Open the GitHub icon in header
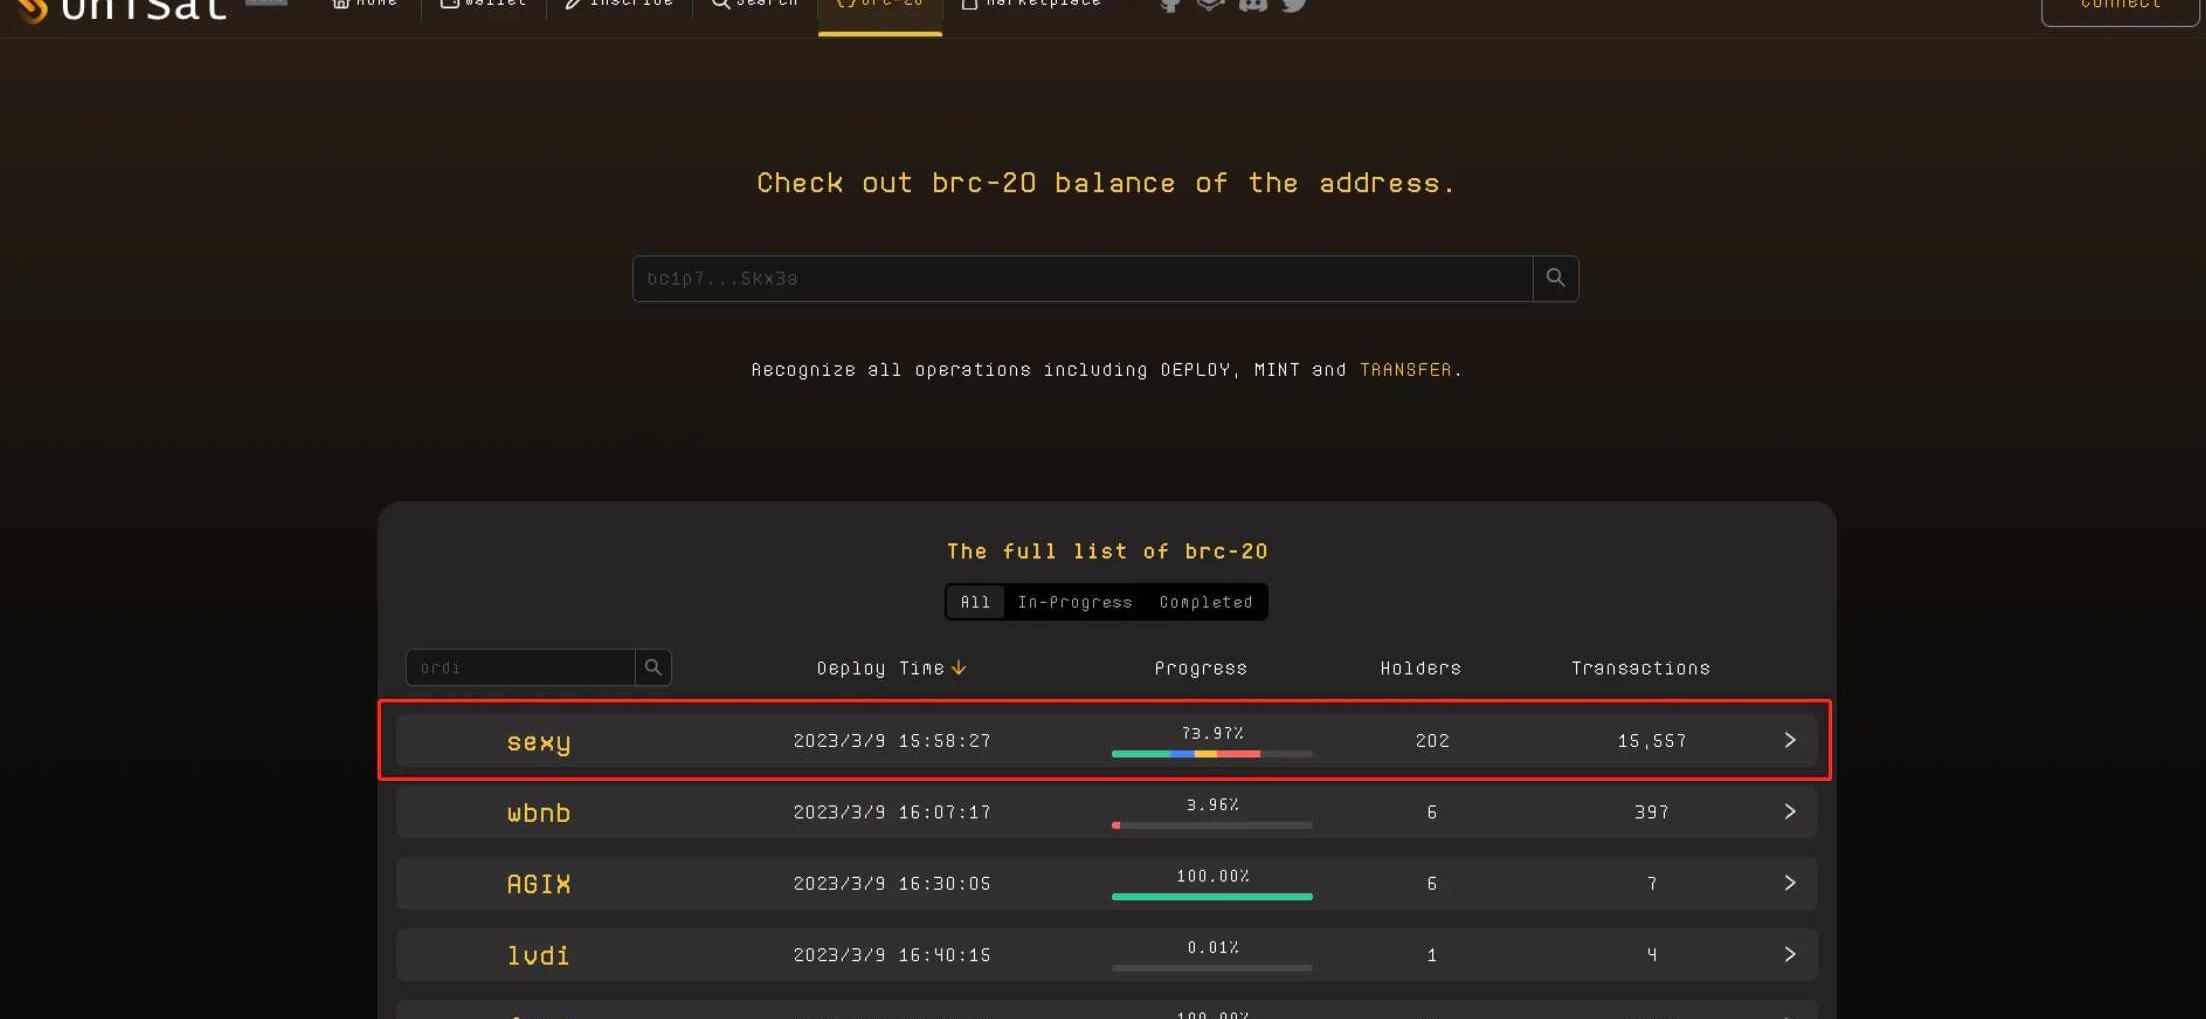The height and width of the screenshot is (1019, 2206). point(1169,5)
